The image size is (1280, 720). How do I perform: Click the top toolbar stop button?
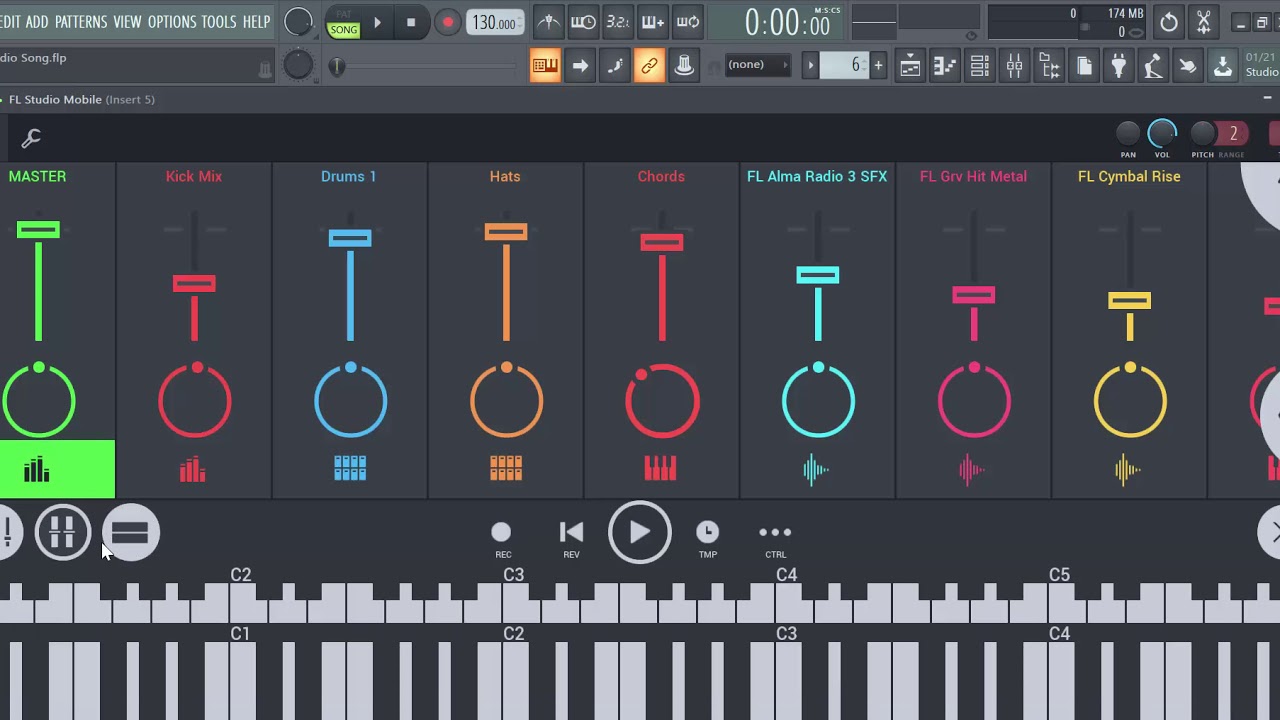(x=411, y=22)
